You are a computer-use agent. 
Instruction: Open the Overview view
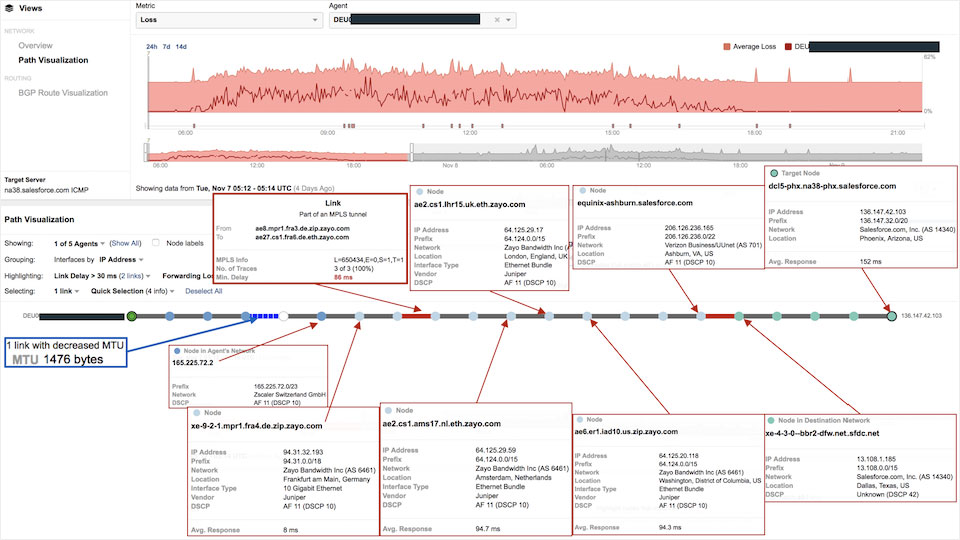point(35,46)
